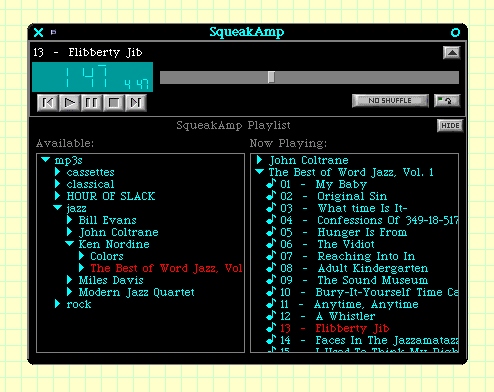Image resolution: width=494 pixels, height=392 pixels.
Task: Click note icon for 10 Bury-It-Yourself
Action: pos(271,292)
